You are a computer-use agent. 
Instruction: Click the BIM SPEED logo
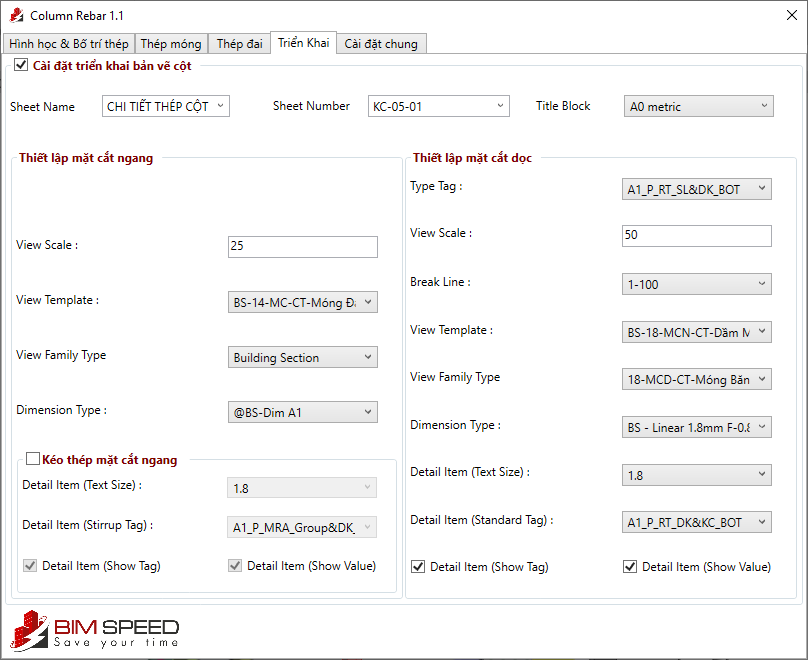click(x=95, y=632)
